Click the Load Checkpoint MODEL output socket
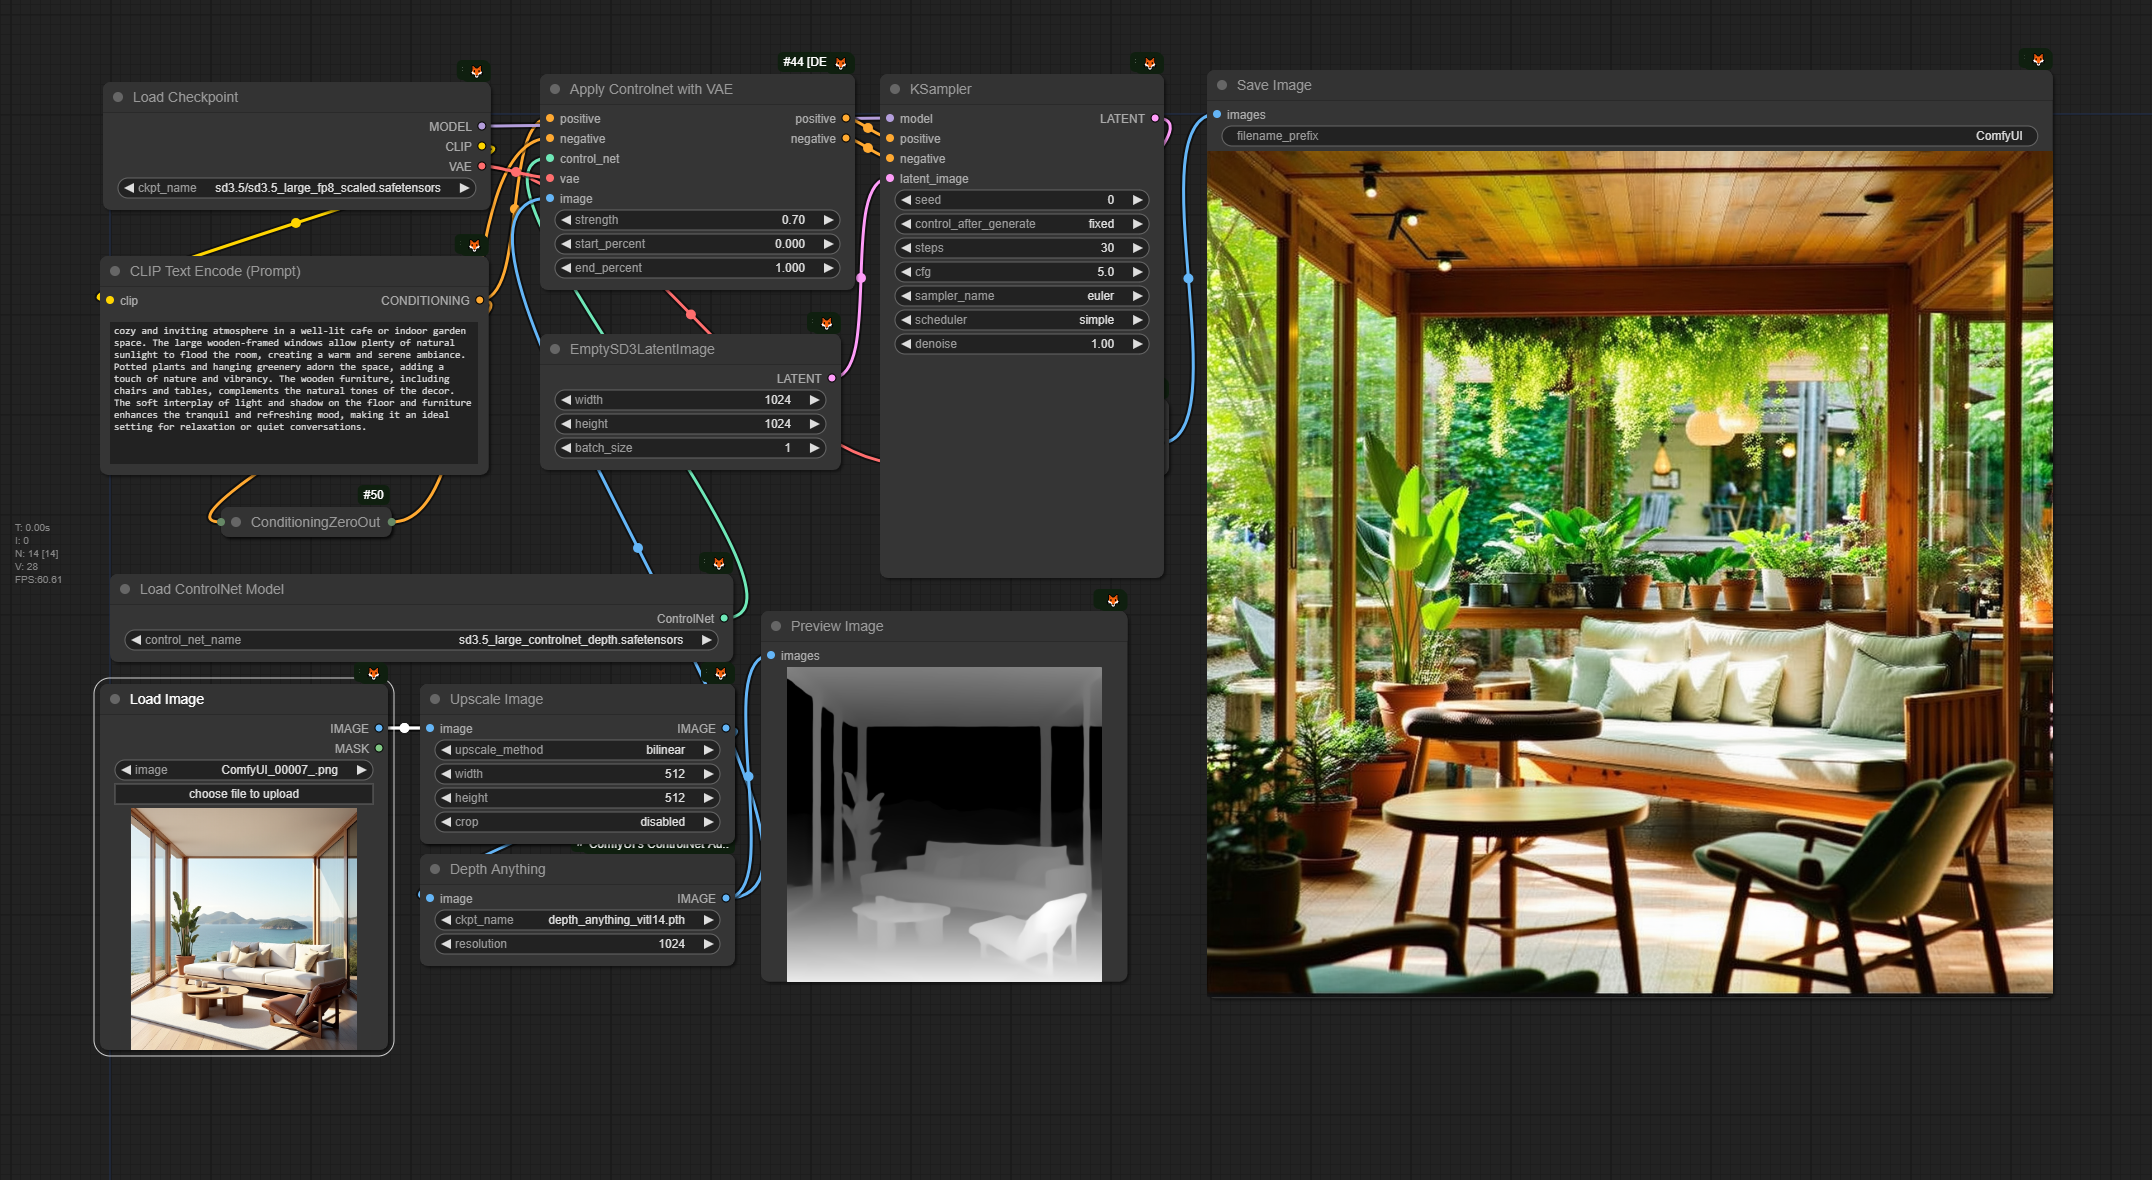Viewport: 2152px width, 1180px height. (x=482, y=127)
